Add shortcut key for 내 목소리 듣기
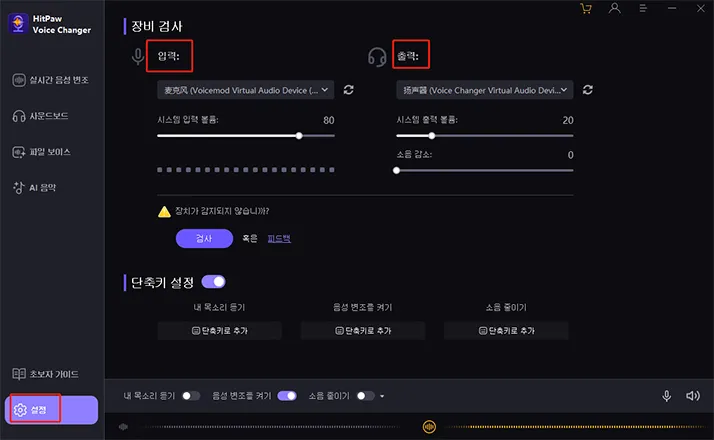The width and height of the screenshot is (714, 440). [219, 331]
